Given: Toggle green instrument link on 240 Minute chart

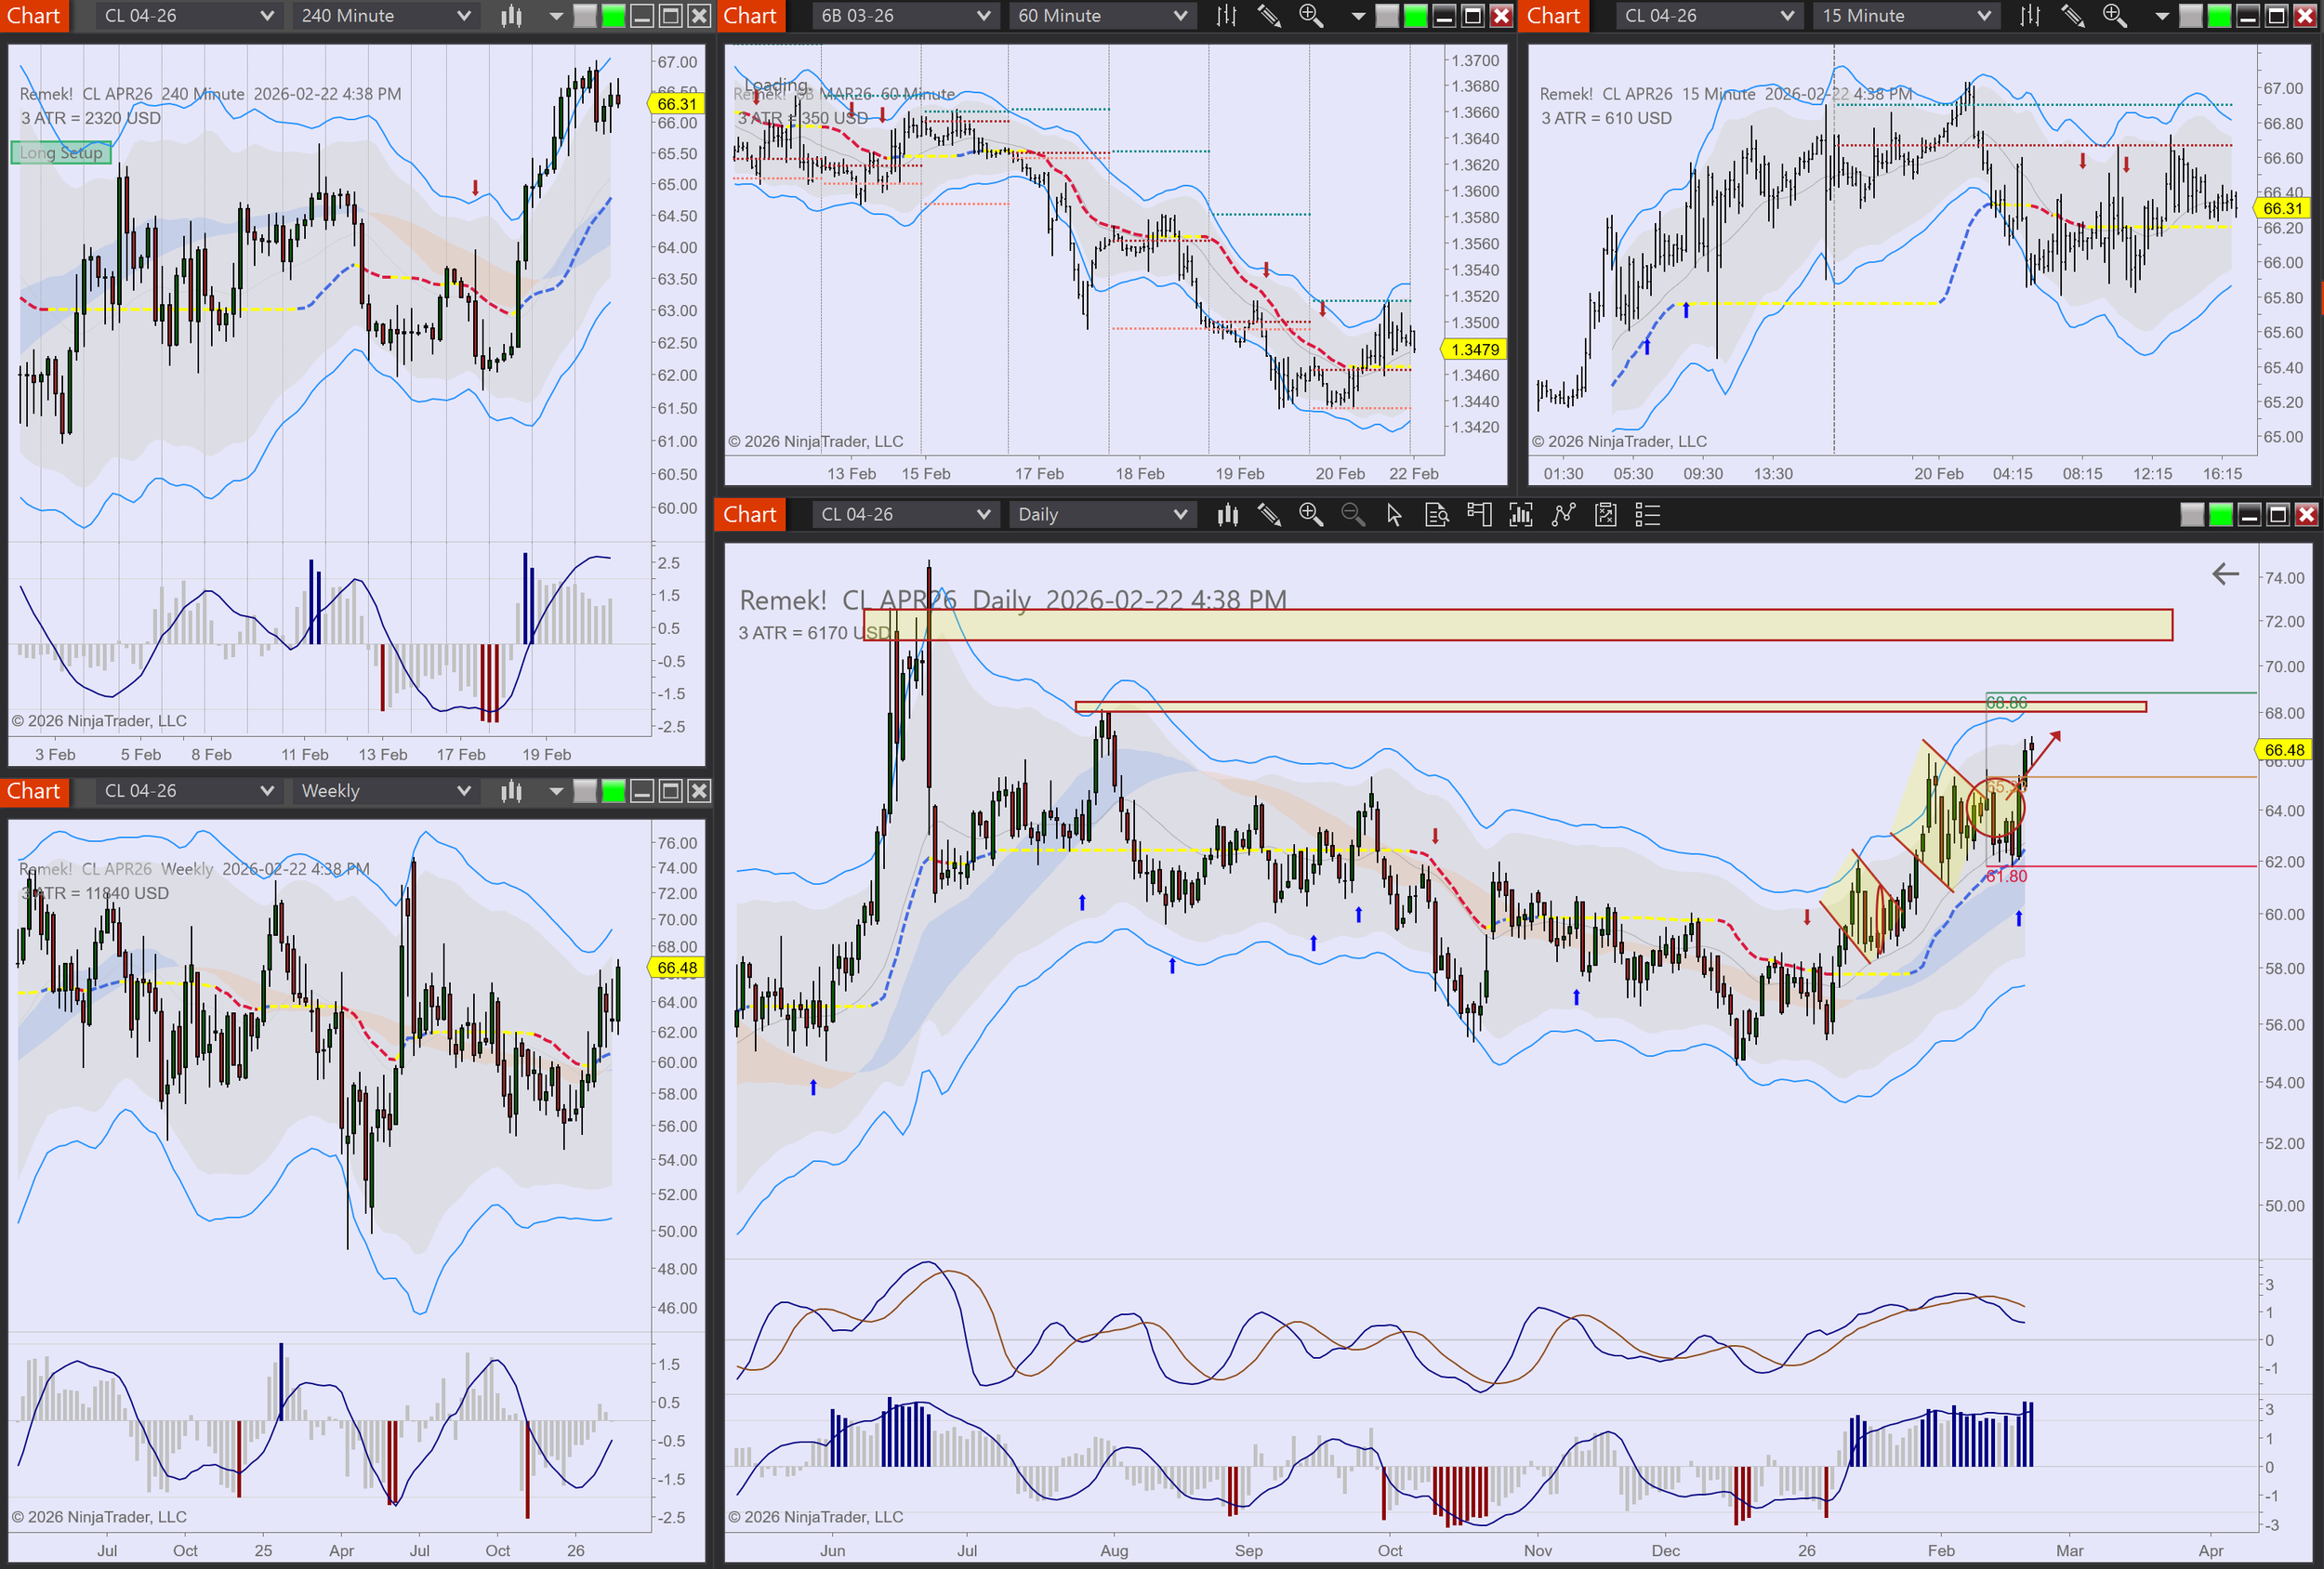Looking at the screenshot, I should pos(613,16).
